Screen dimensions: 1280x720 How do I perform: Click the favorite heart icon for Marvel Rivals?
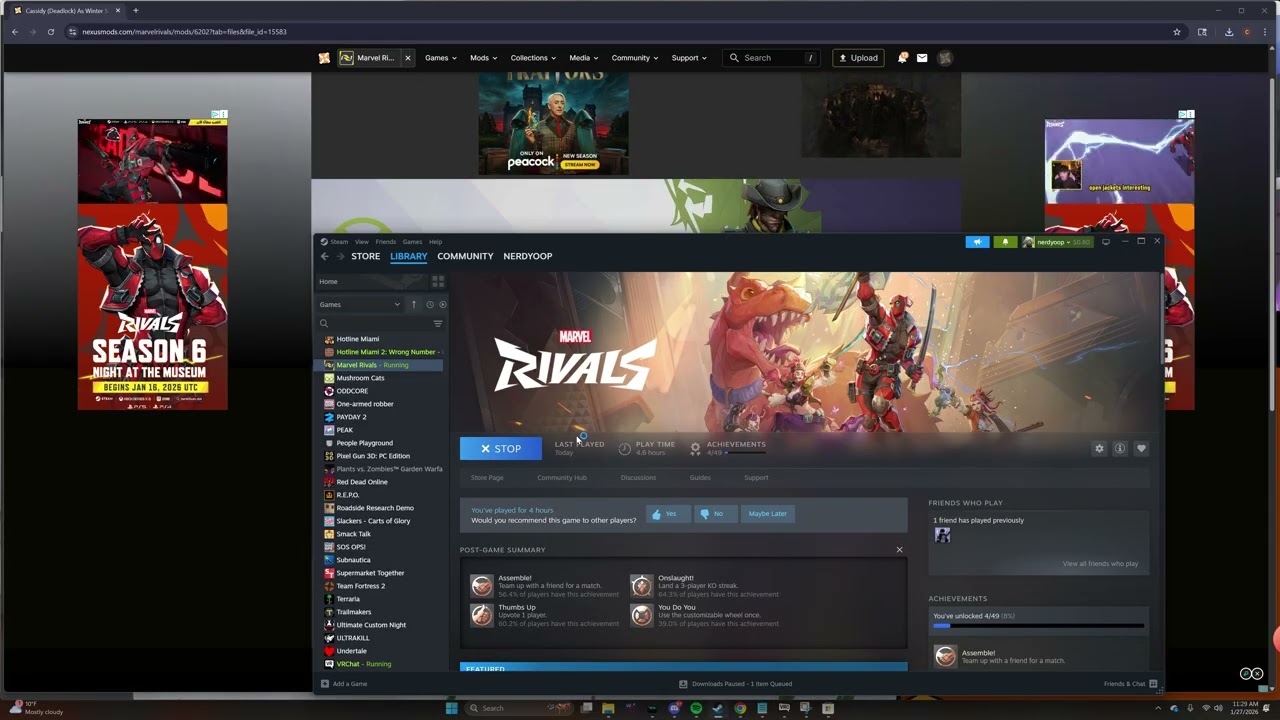point(1141,449)
